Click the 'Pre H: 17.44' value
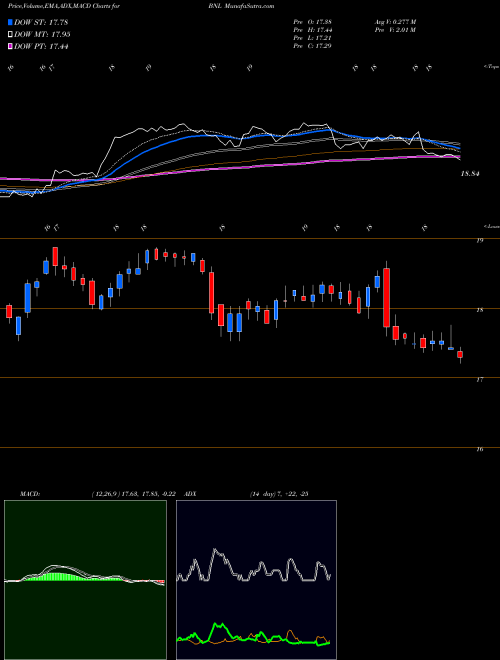Viewport: 500px width, 660px height. coord(313,30)
